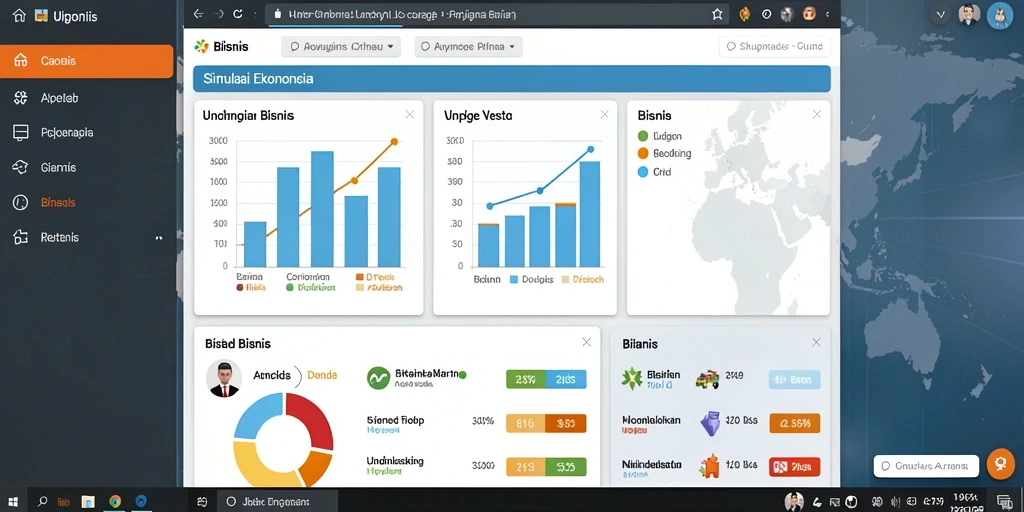Expand the Rertenis more-options dots

159,238
